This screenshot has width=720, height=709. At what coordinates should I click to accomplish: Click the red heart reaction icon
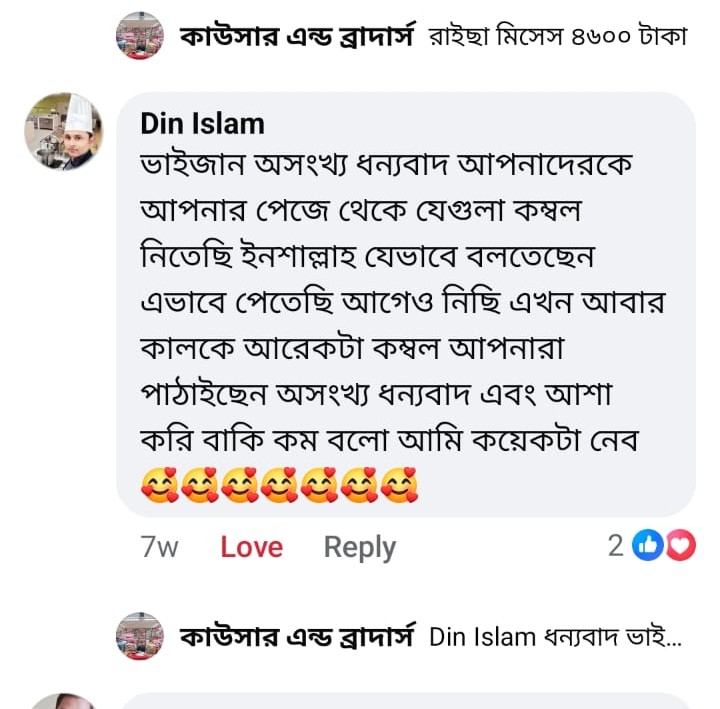click(x=680, y=545)
